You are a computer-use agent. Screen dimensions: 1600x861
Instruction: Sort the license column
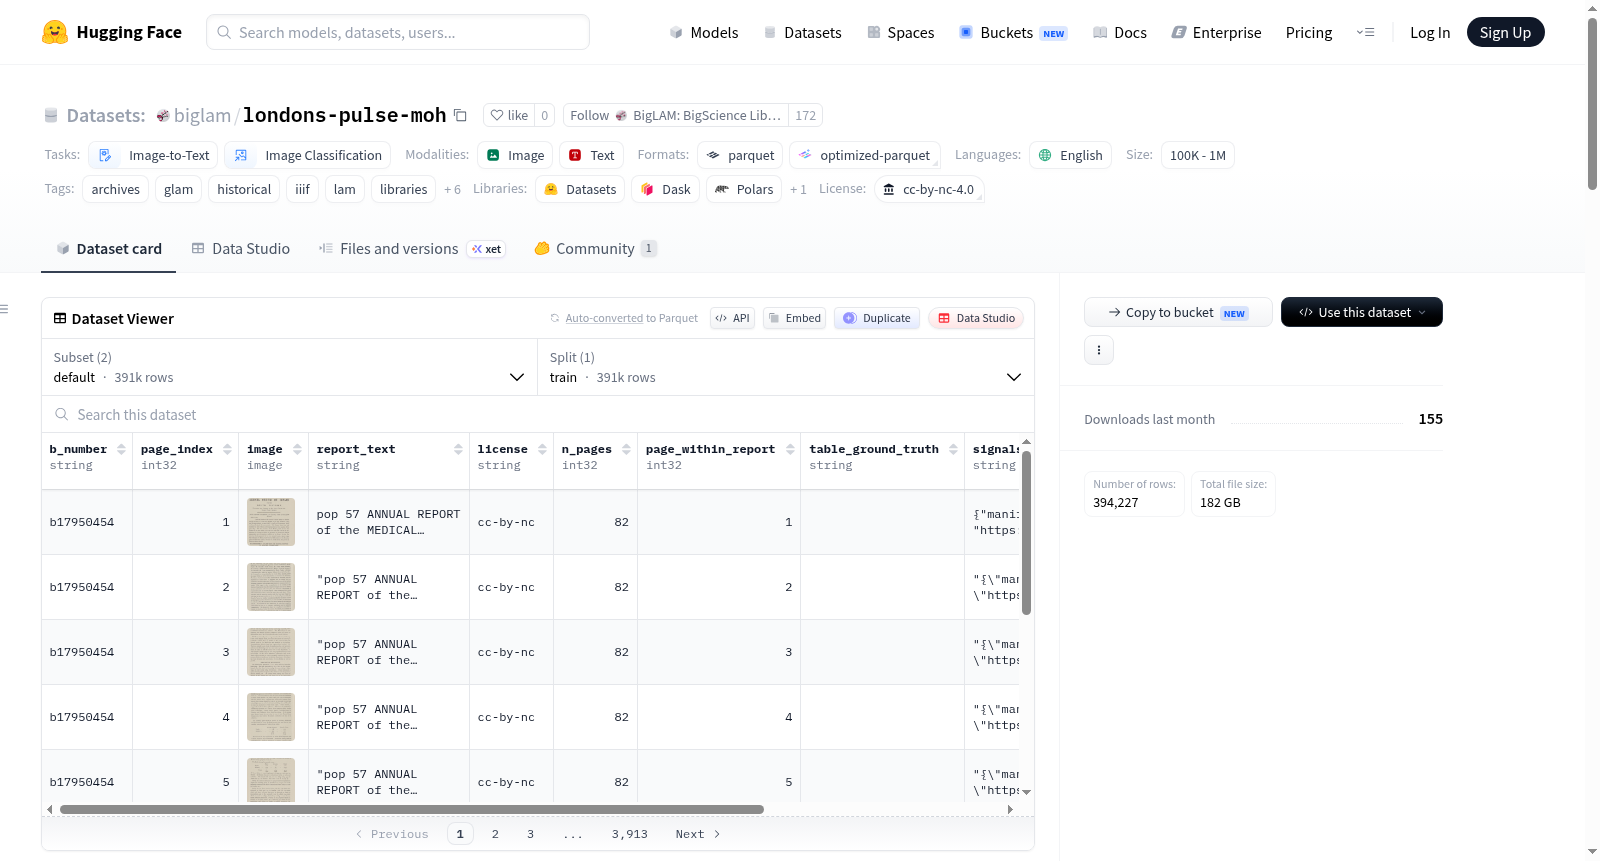coord(542,449)
